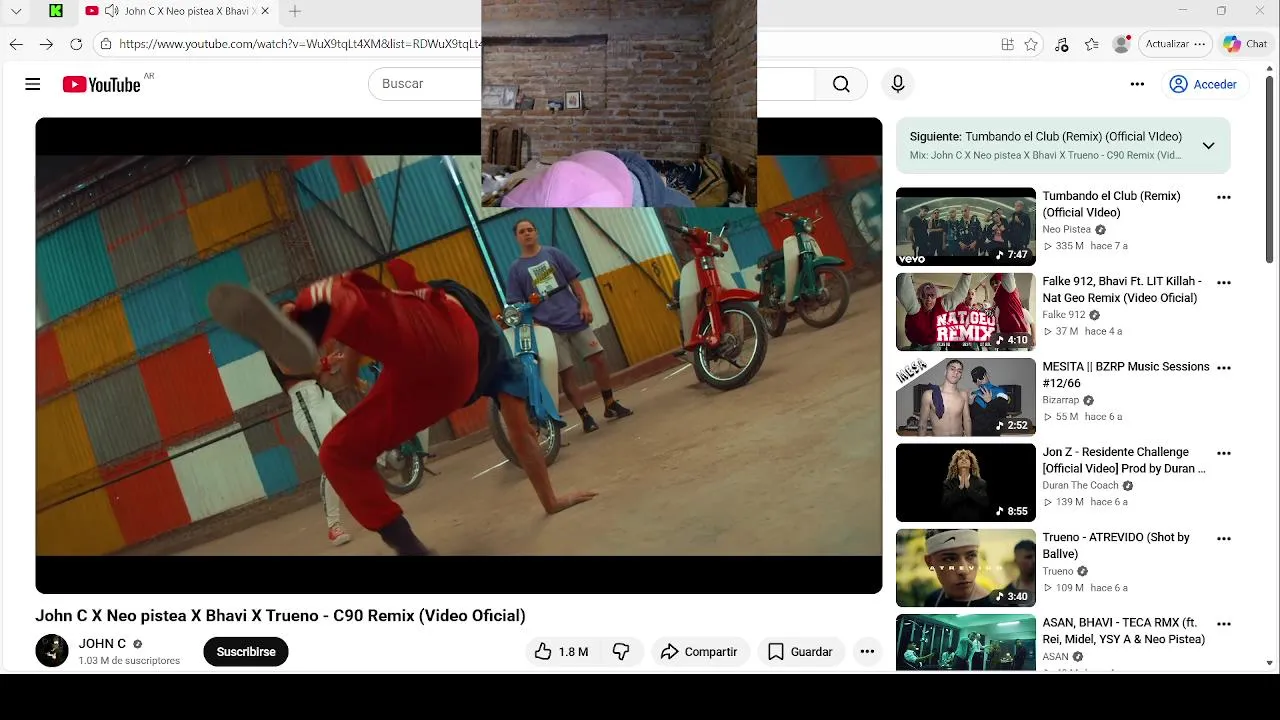The width and height of the screenshot is (1280, 720).
Task: Start voice search with microphone icon
Action: click(x=898, y=84)
